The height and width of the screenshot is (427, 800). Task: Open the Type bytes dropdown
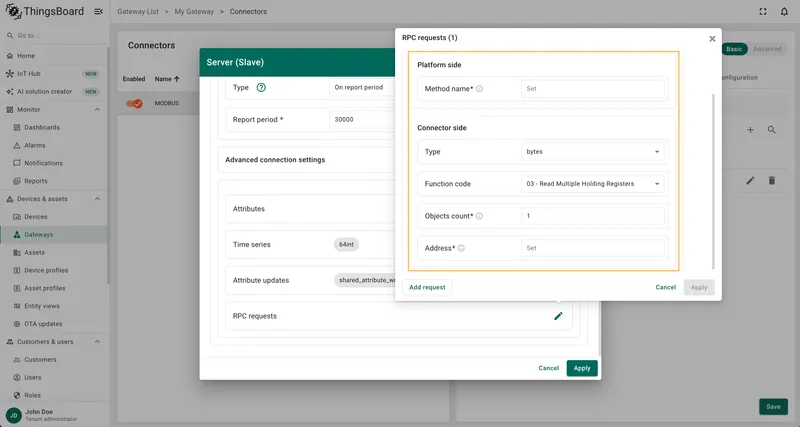[593, 152]
